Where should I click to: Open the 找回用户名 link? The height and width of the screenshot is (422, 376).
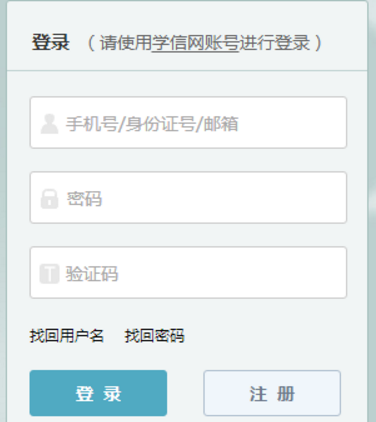pyautogui.click(x=67, y=336)
